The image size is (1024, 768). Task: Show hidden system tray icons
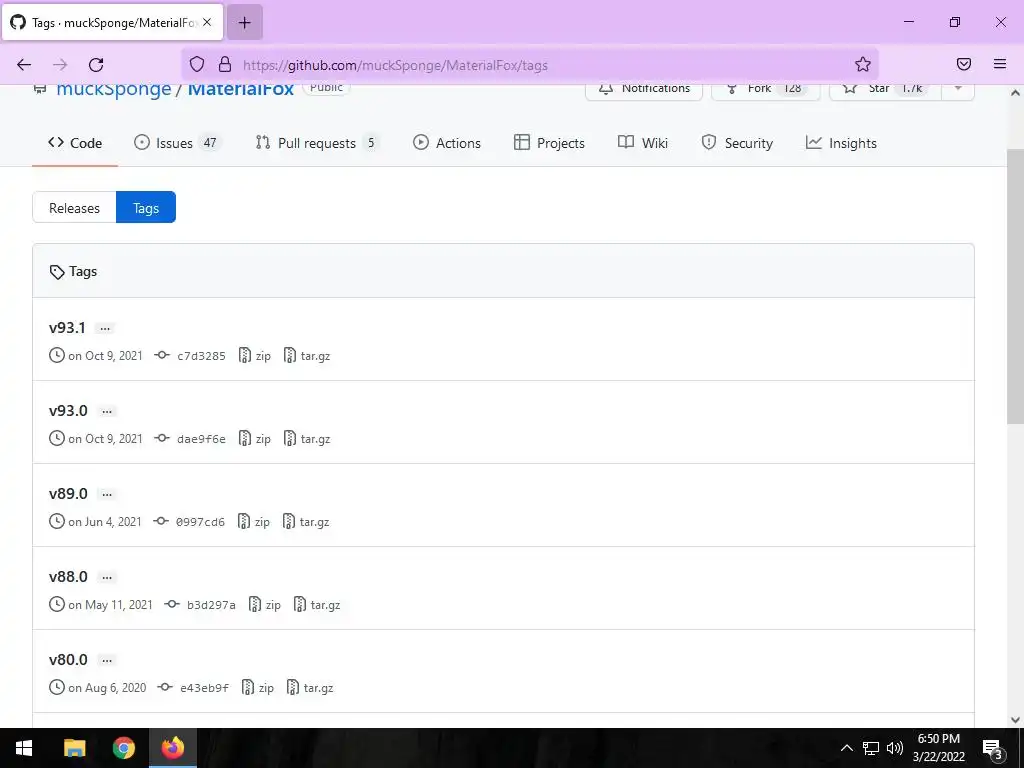846,748
